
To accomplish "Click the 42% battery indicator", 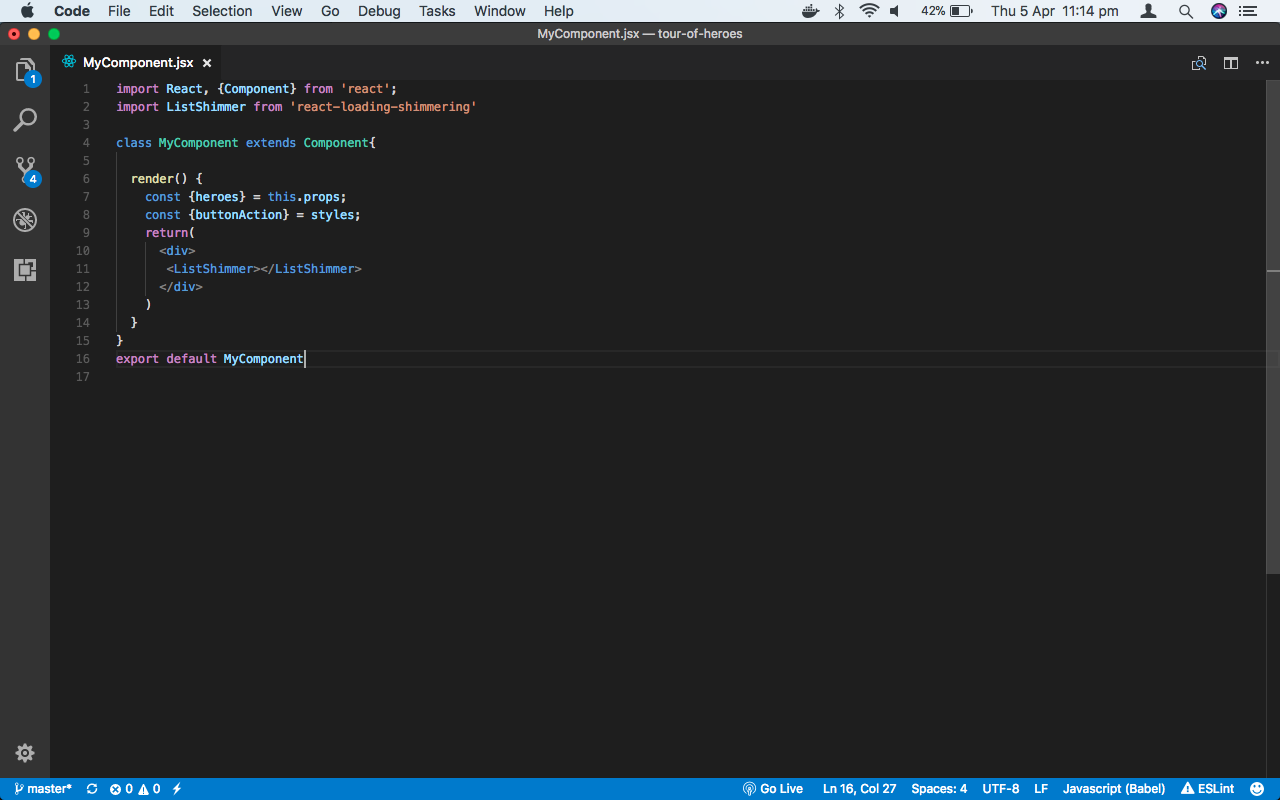I will pos(946,11).
